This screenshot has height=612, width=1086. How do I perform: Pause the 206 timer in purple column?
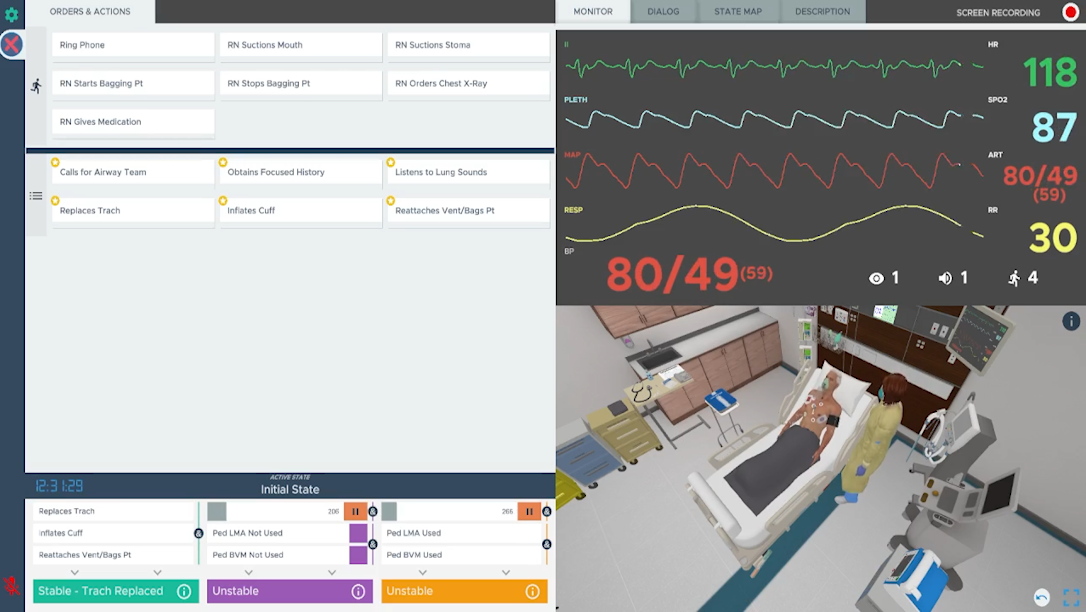355,511
